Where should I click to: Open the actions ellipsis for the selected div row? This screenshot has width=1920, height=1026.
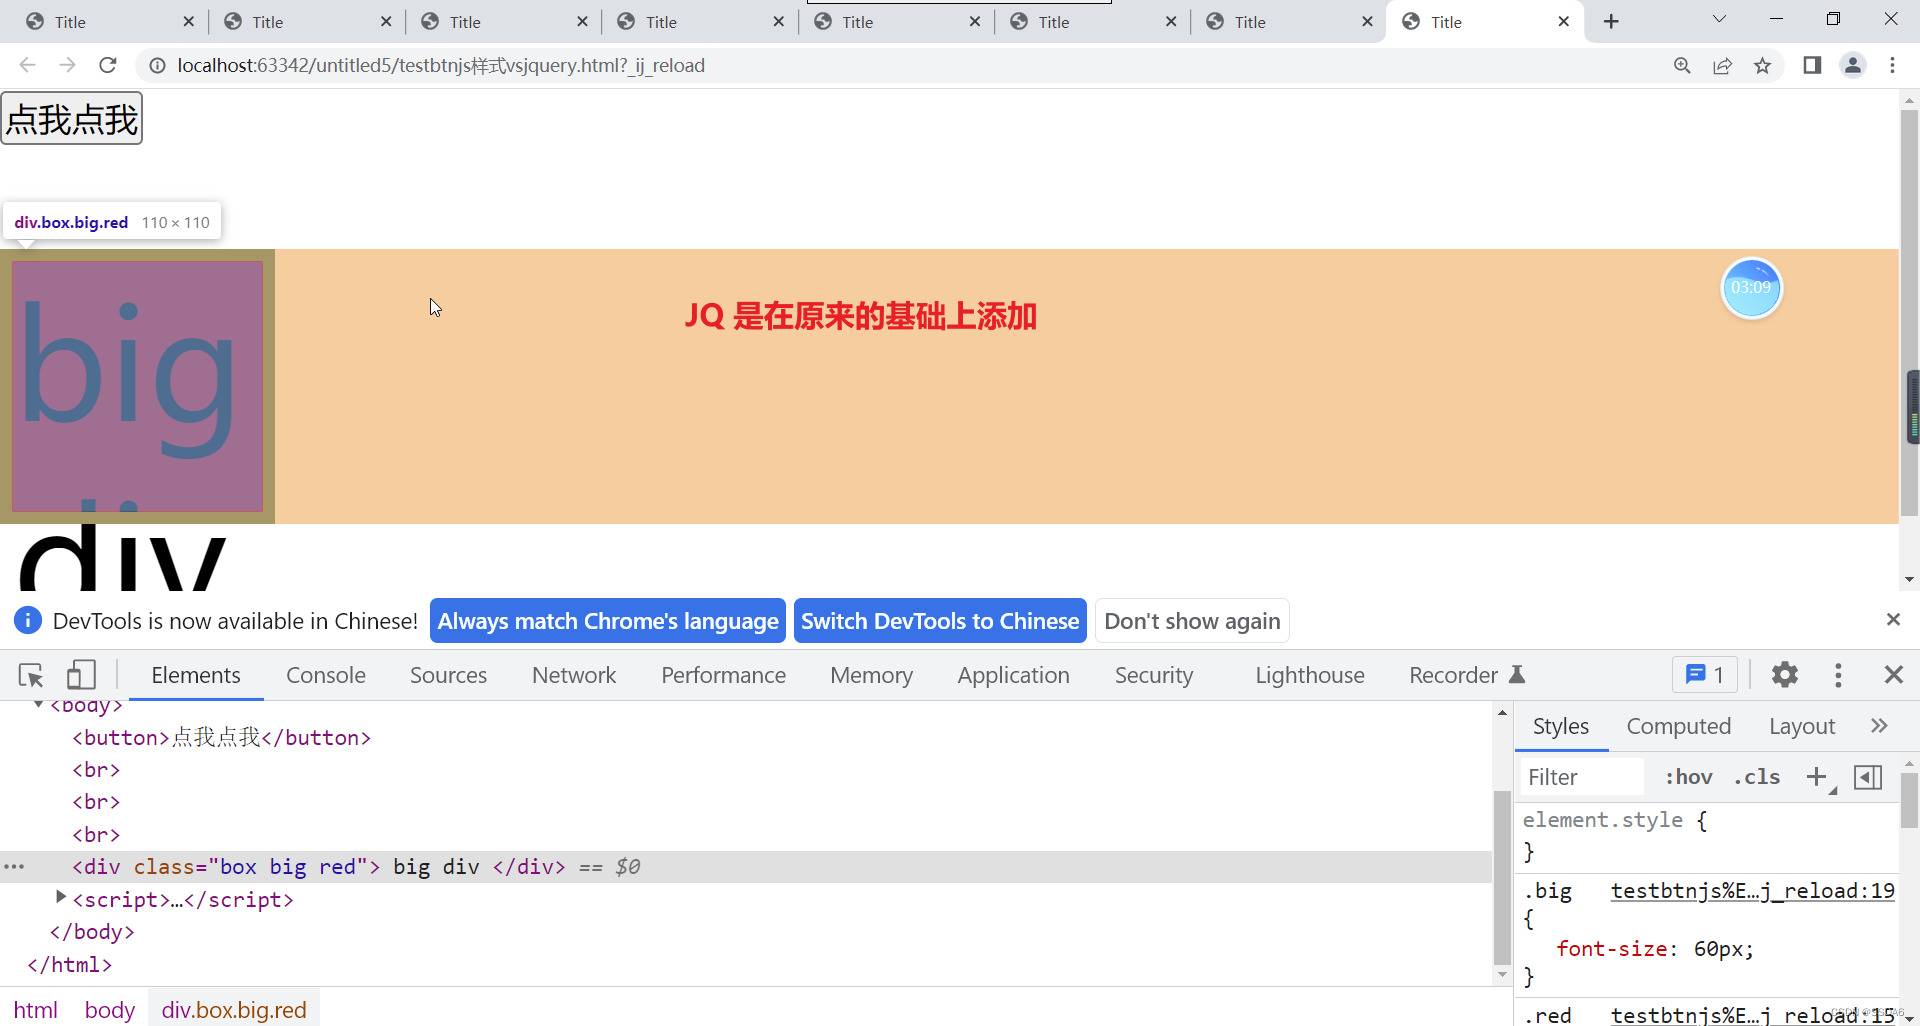coord(14,867)
